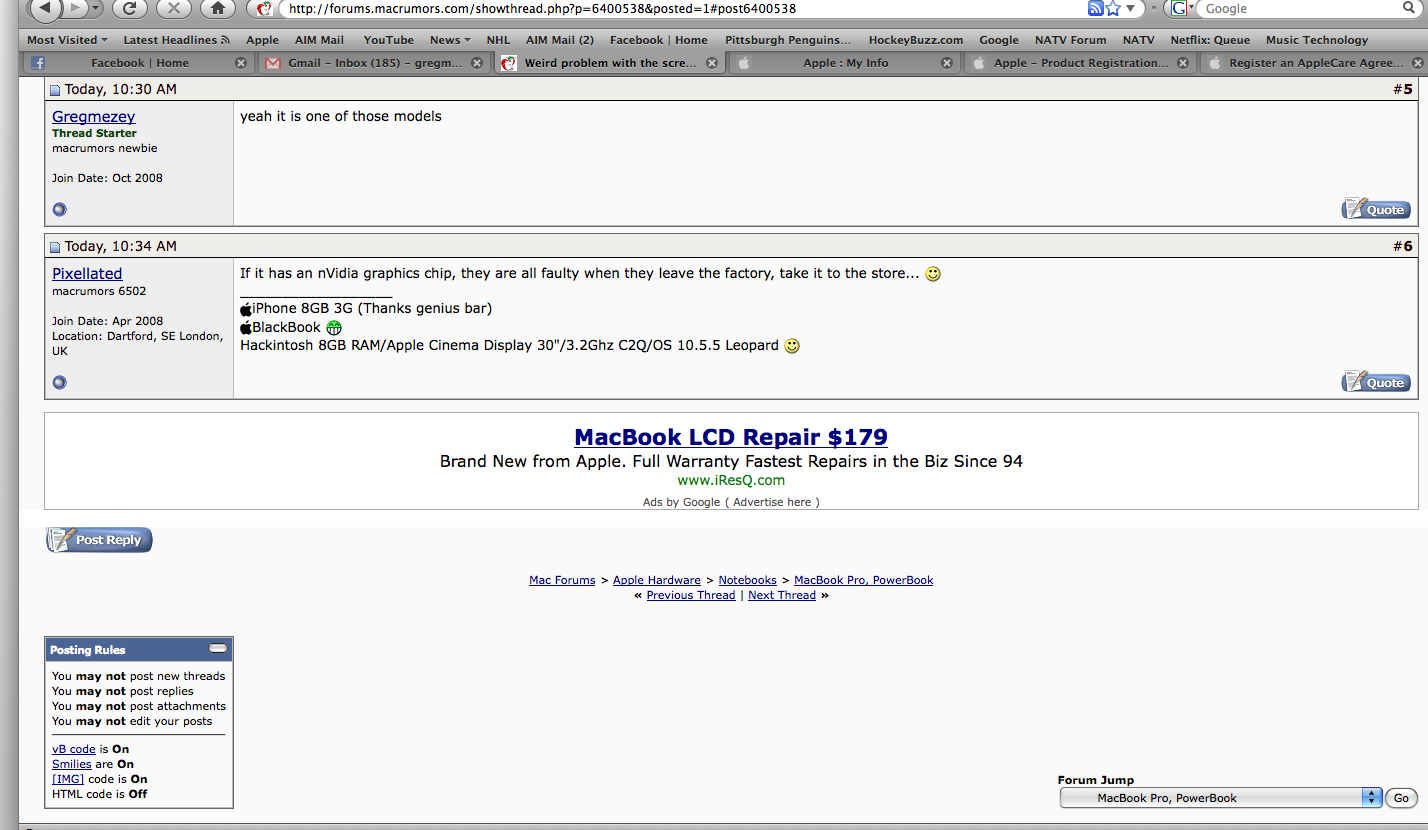Screen dimensions: 1428x830
Task: Open the Music Technology bookmark
Action: tap(1316, 40)
